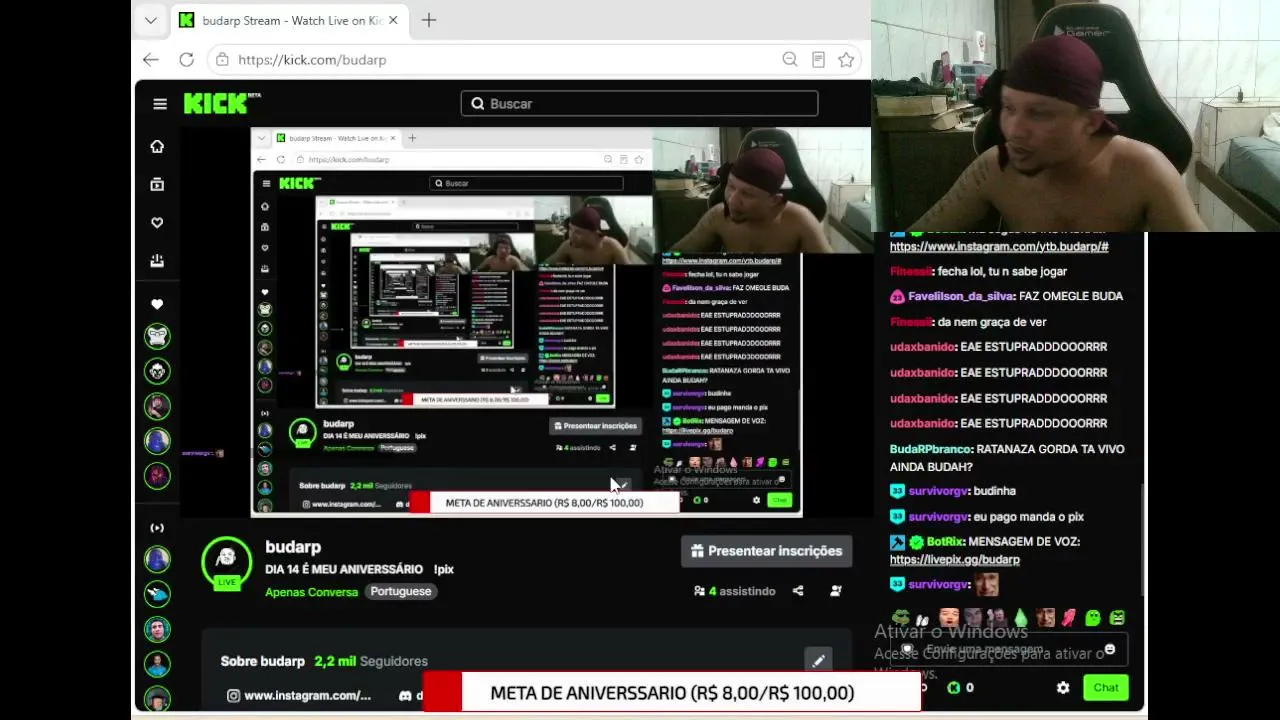Open the instagram.com/ytb.budarp chat link
Viewport: 1280px width, 720px height.
tap(999, 246)
